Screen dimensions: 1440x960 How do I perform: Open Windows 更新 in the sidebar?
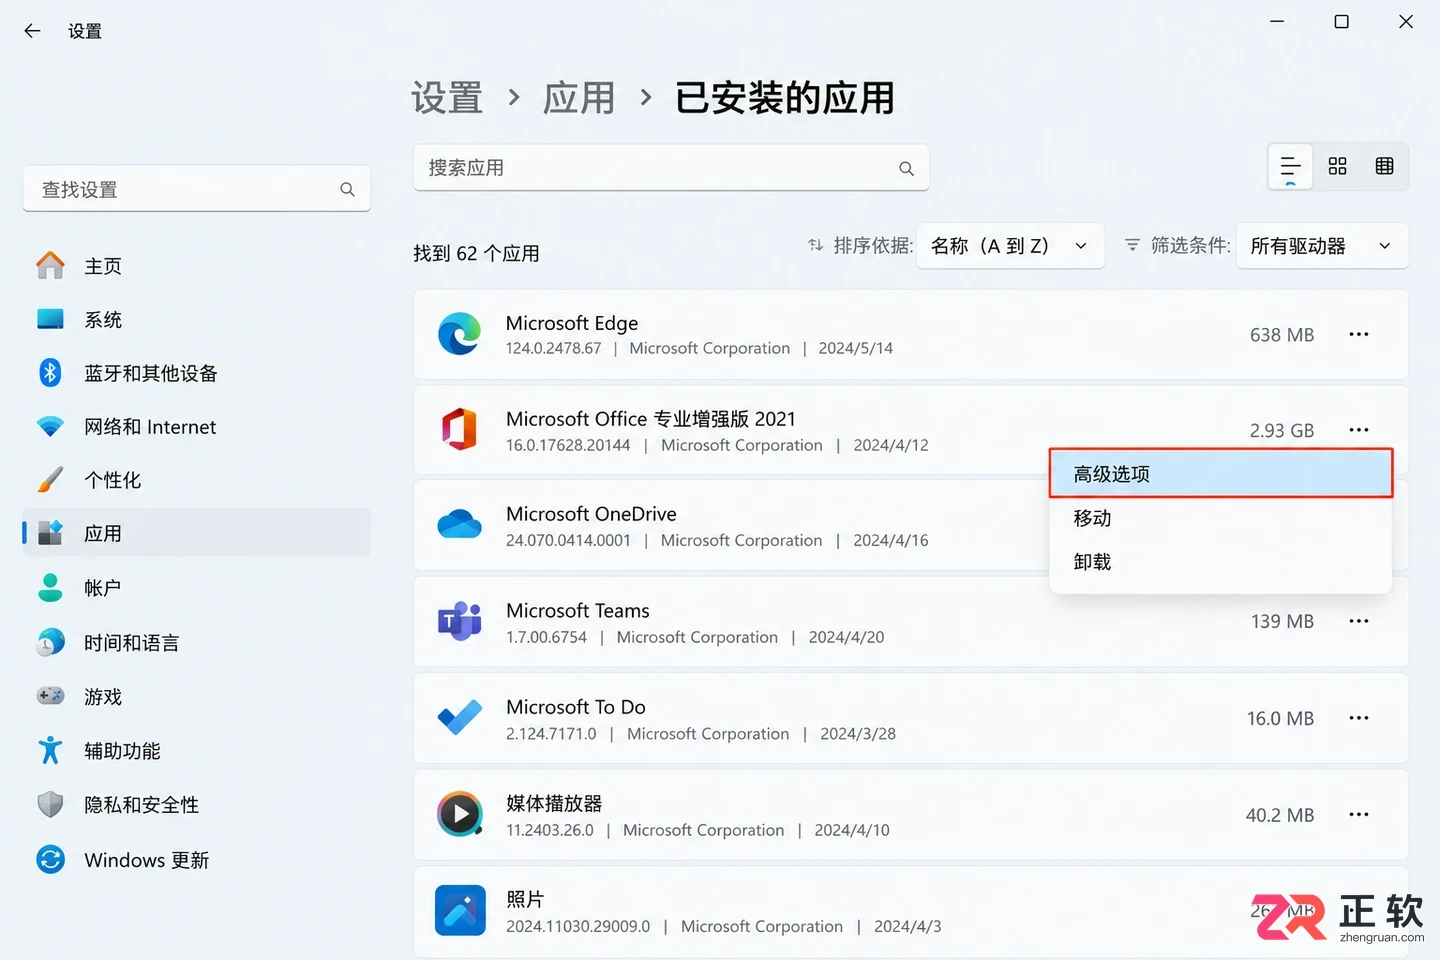click(x=197, y=860)
